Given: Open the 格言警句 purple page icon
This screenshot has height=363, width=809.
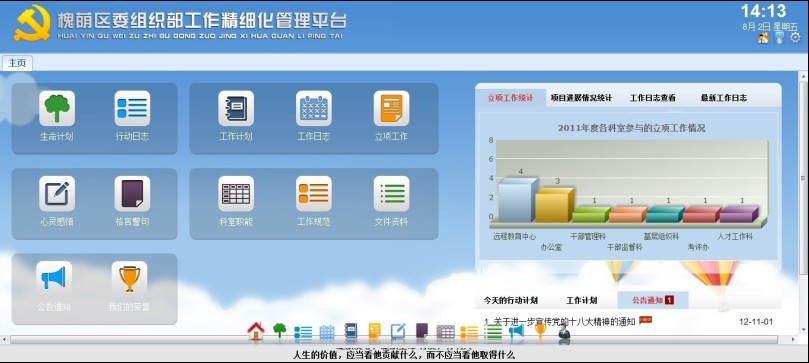Looking at the screenshot, I should click(132, 194).
